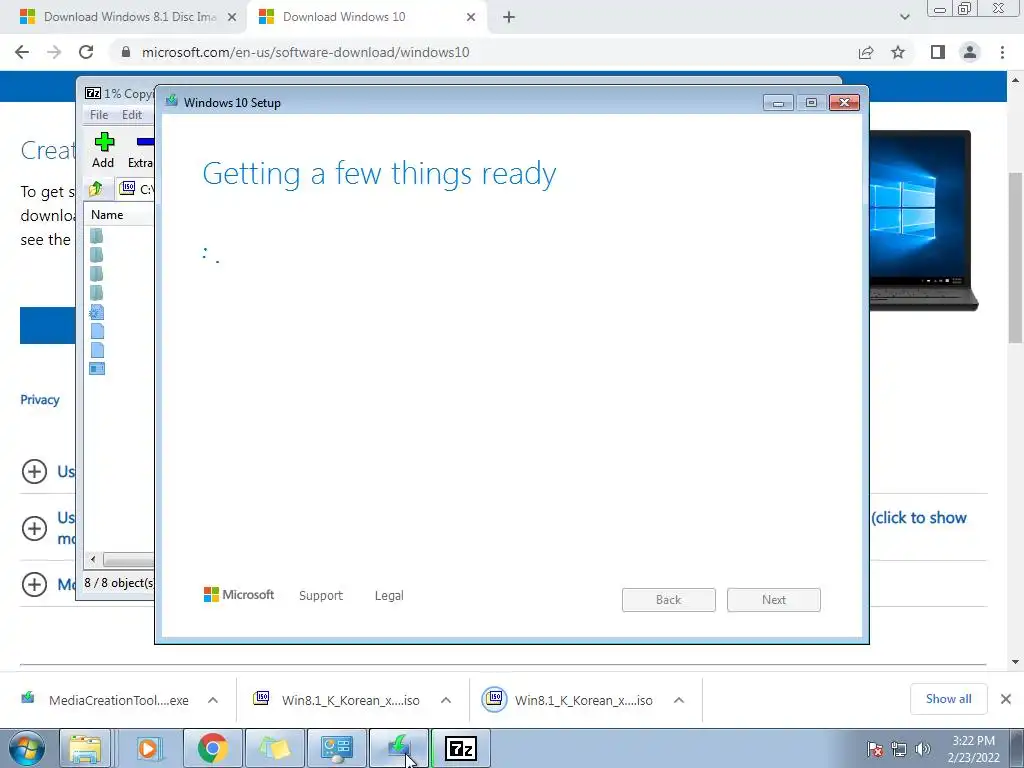Open the Windows Start button
This screenshot has width=1024, height=768.
pos(27,748)
